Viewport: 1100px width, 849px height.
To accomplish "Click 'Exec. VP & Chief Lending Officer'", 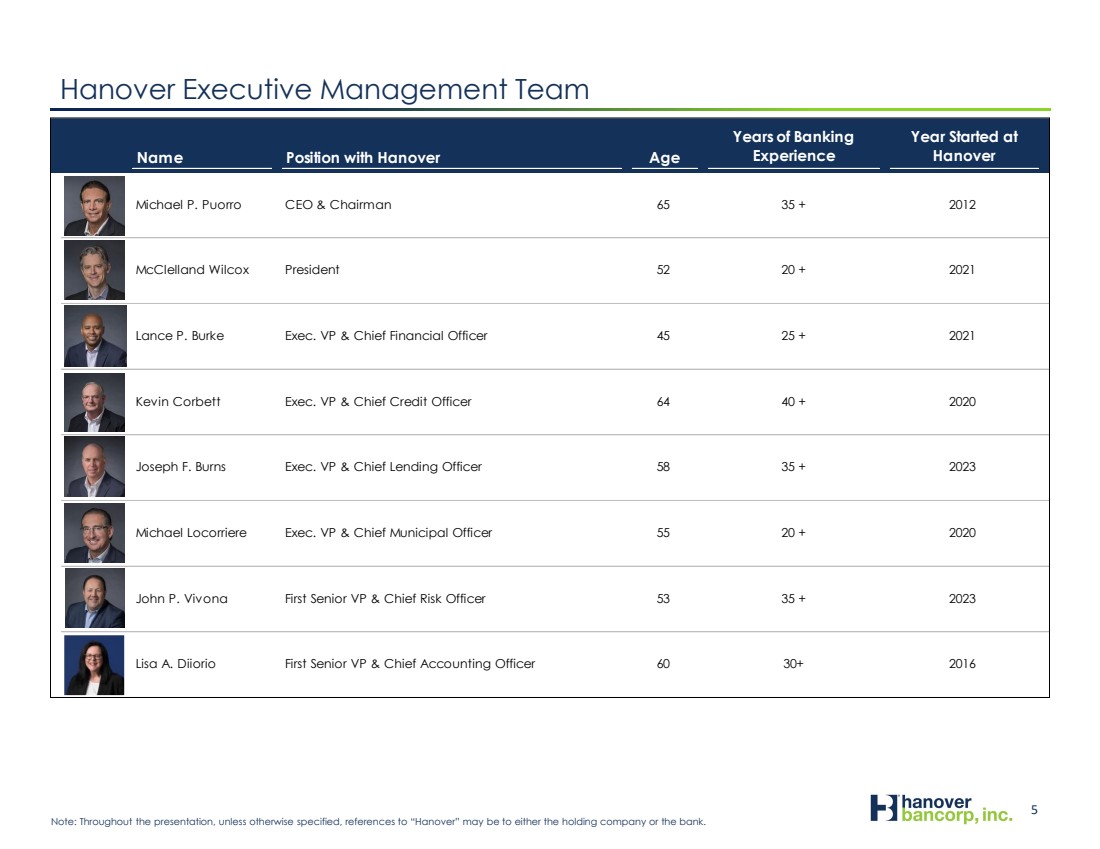I will click(383, 467).
